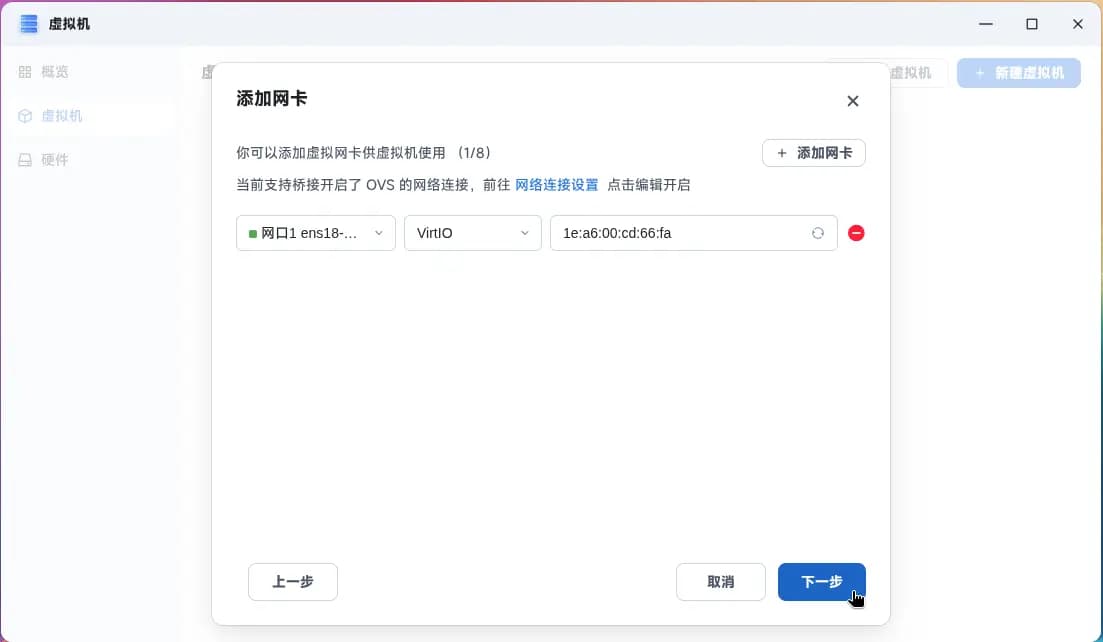Viewport: 1103px width, 642px height.
Task: Click the dimmed 新建虚拟机 button
Action: [1018, 73]
